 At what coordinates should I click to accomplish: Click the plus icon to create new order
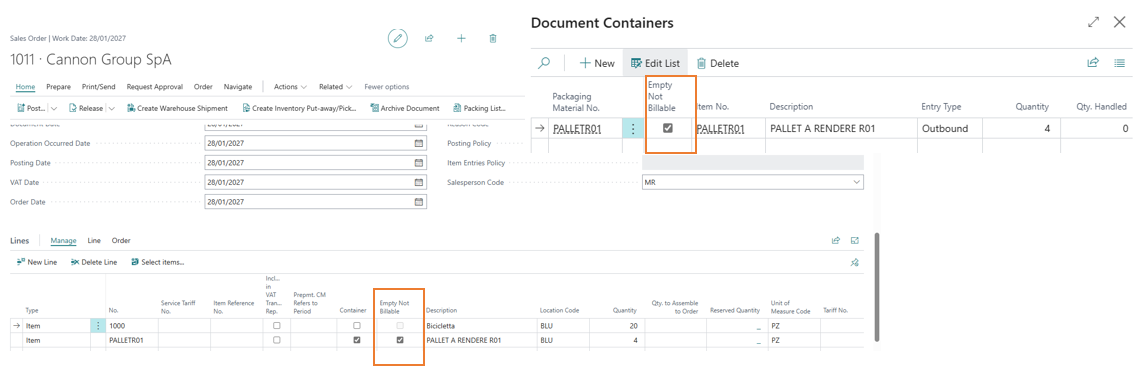click(x=461, y=39)
